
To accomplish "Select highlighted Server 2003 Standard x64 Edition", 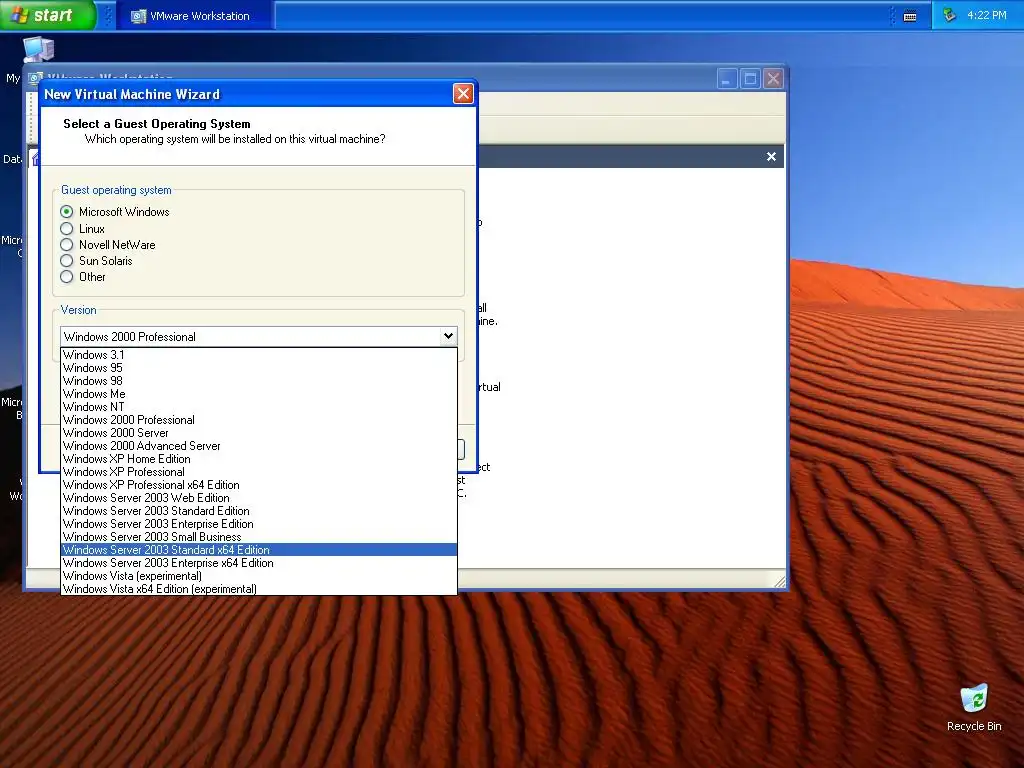I will (259, 550).
